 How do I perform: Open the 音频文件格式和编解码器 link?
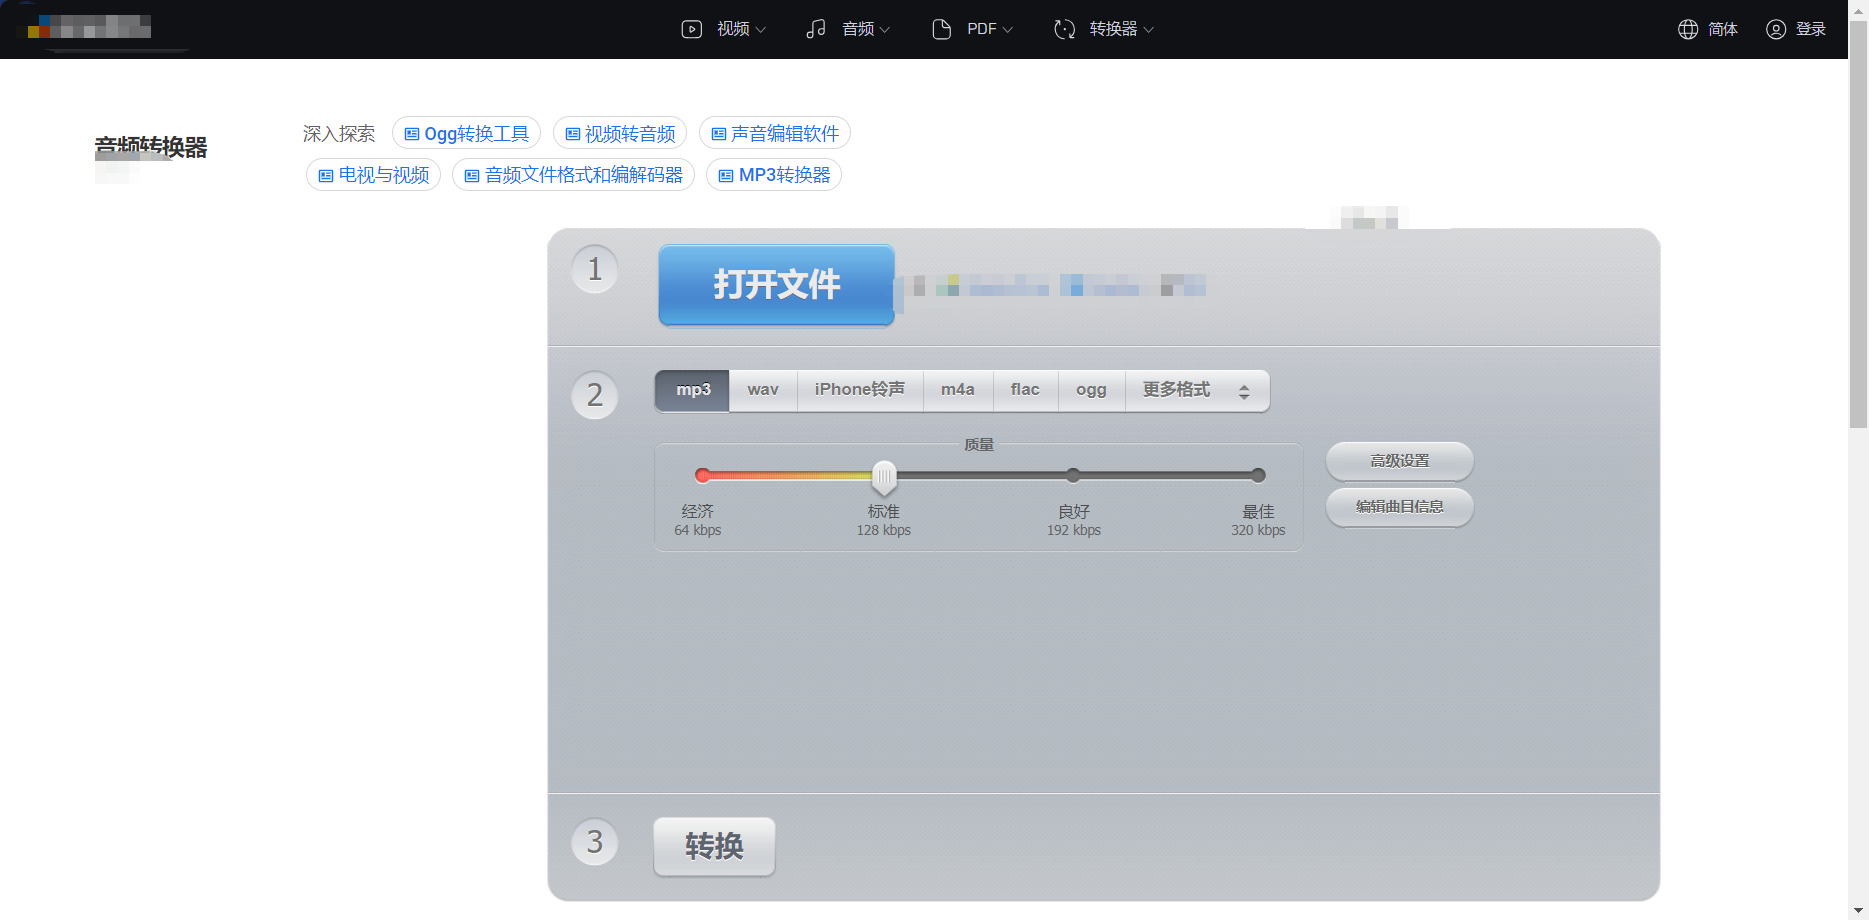coord(573,175)
